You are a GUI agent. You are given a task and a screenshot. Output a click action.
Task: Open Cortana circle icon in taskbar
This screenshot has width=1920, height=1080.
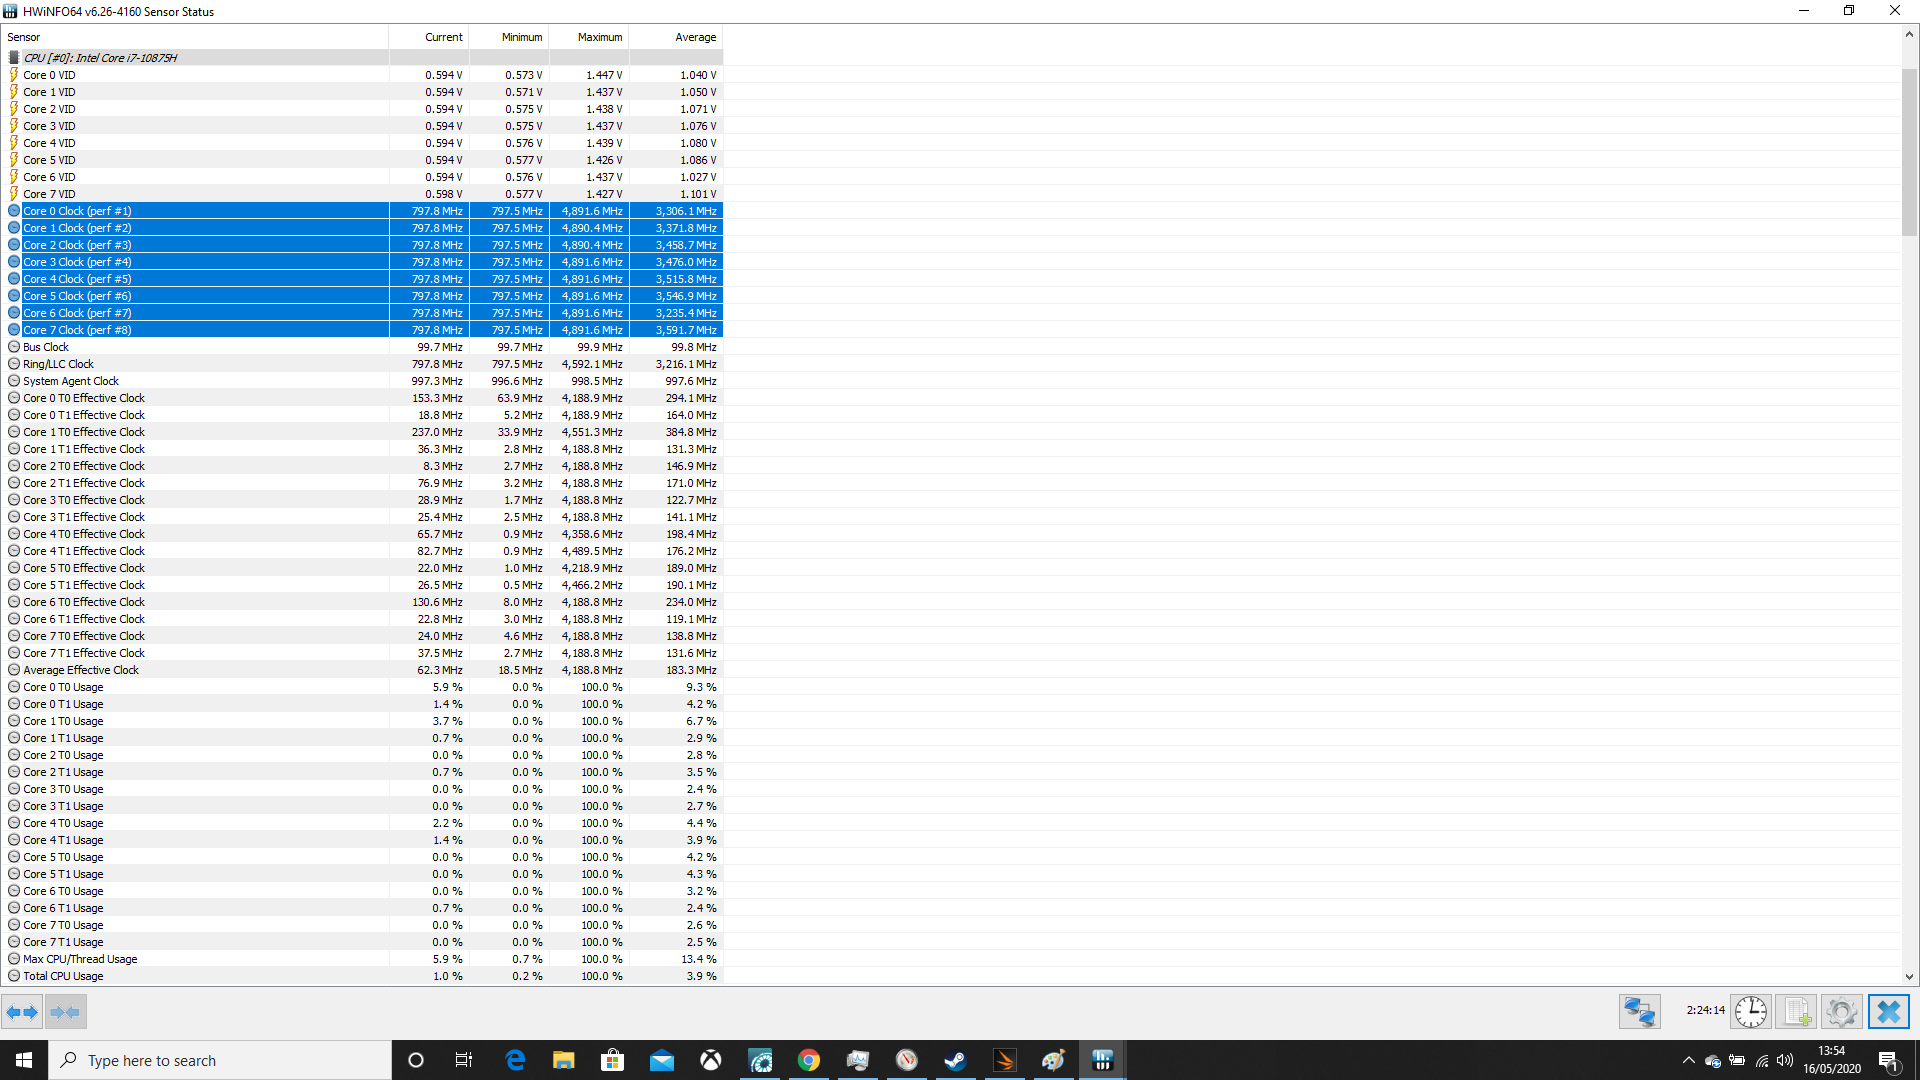416,1060
